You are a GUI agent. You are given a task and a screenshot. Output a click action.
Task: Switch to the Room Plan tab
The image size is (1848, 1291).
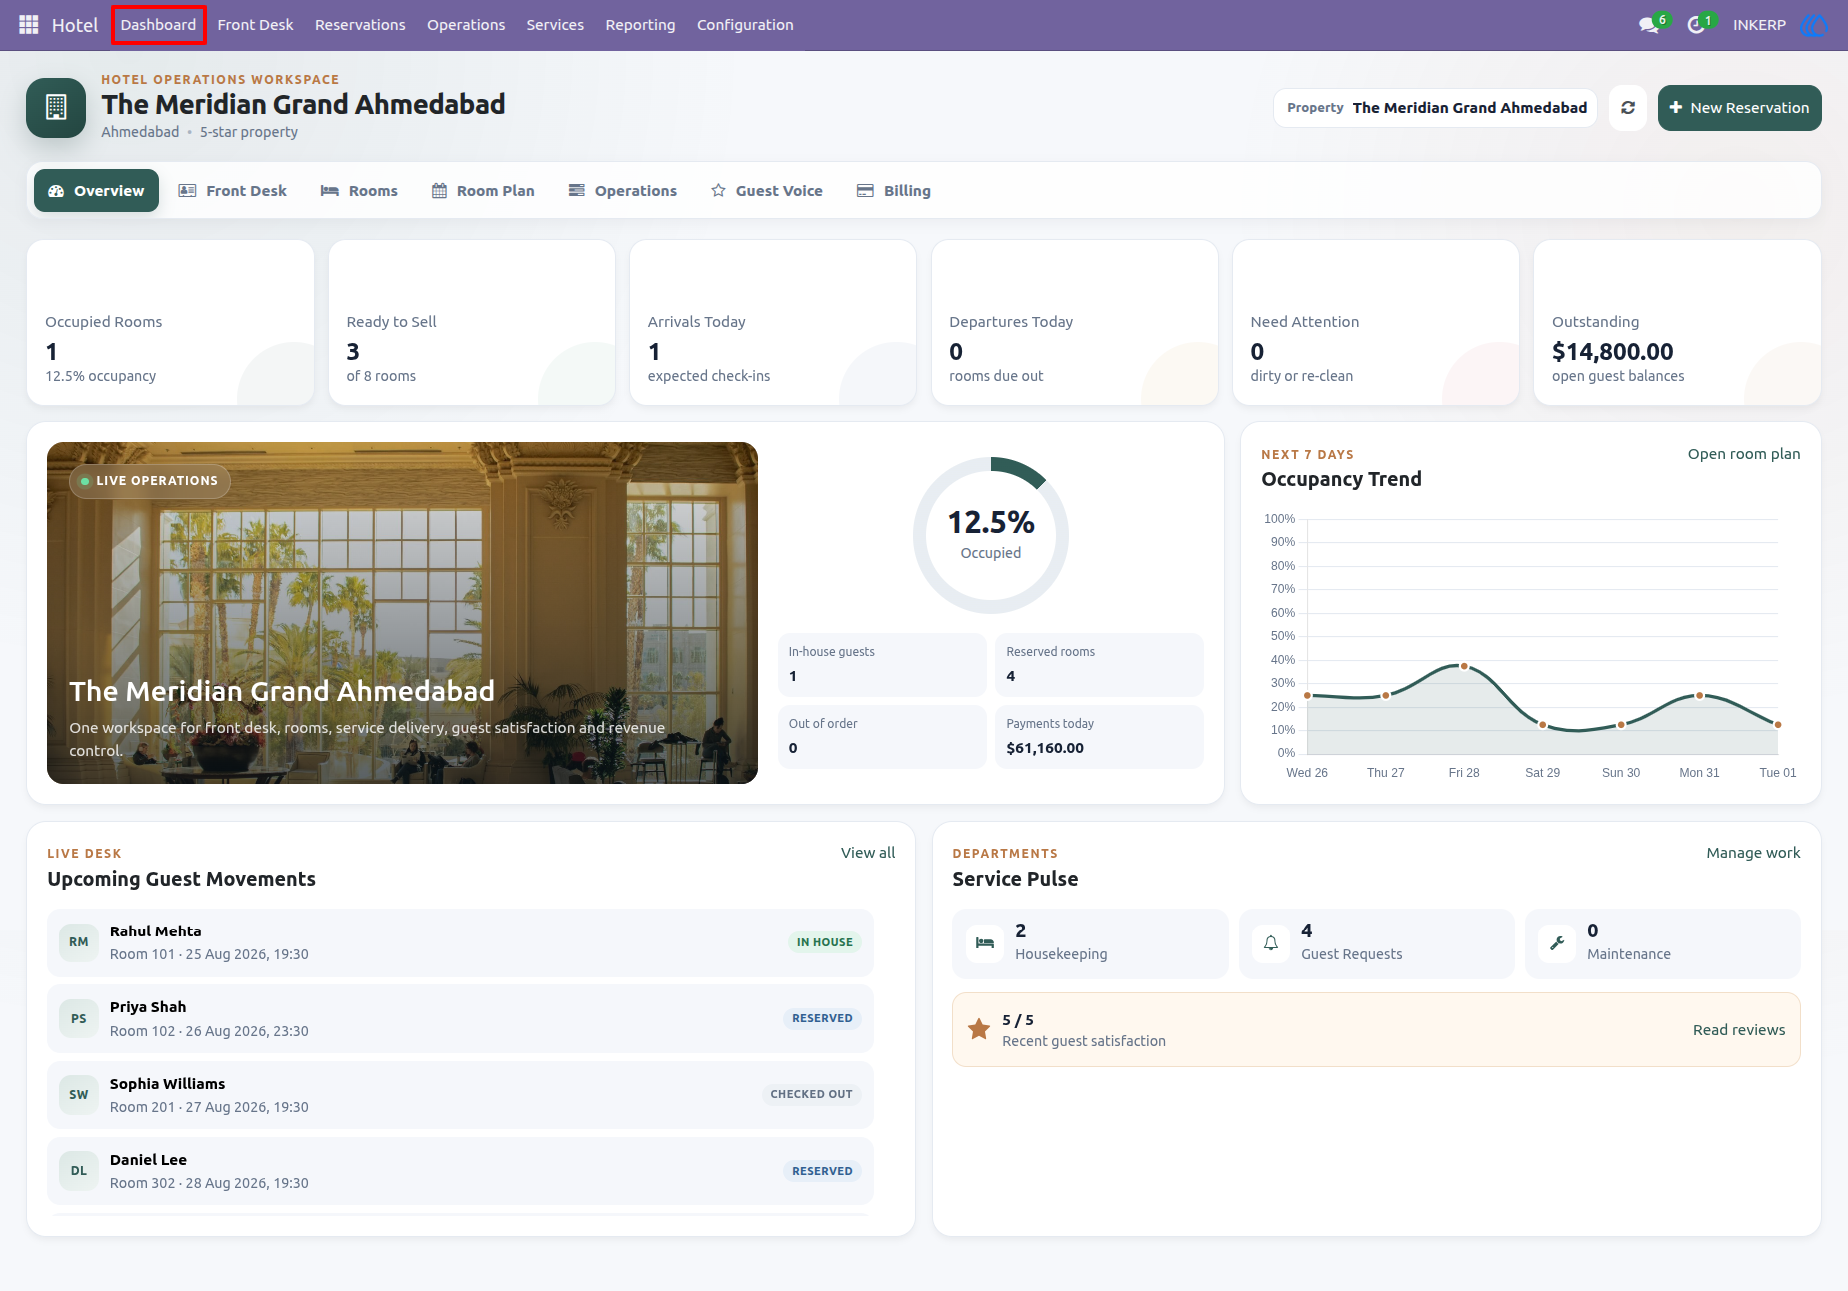[483, 191]
